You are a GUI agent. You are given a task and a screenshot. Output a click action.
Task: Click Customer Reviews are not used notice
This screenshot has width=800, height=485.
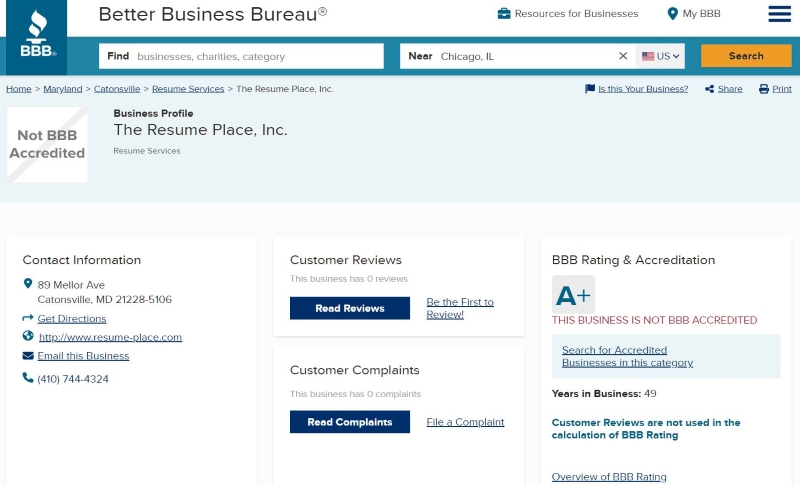tap(645, 428)
